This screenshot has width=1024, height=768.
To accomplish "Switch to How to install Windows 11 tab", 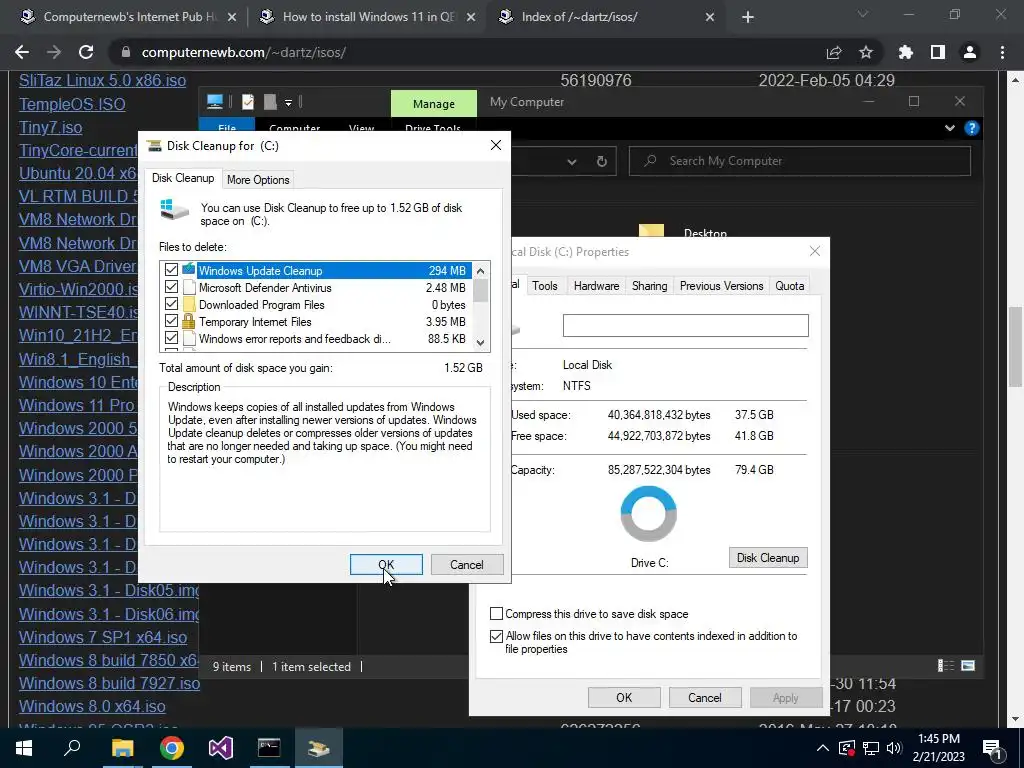I will 368,17.
